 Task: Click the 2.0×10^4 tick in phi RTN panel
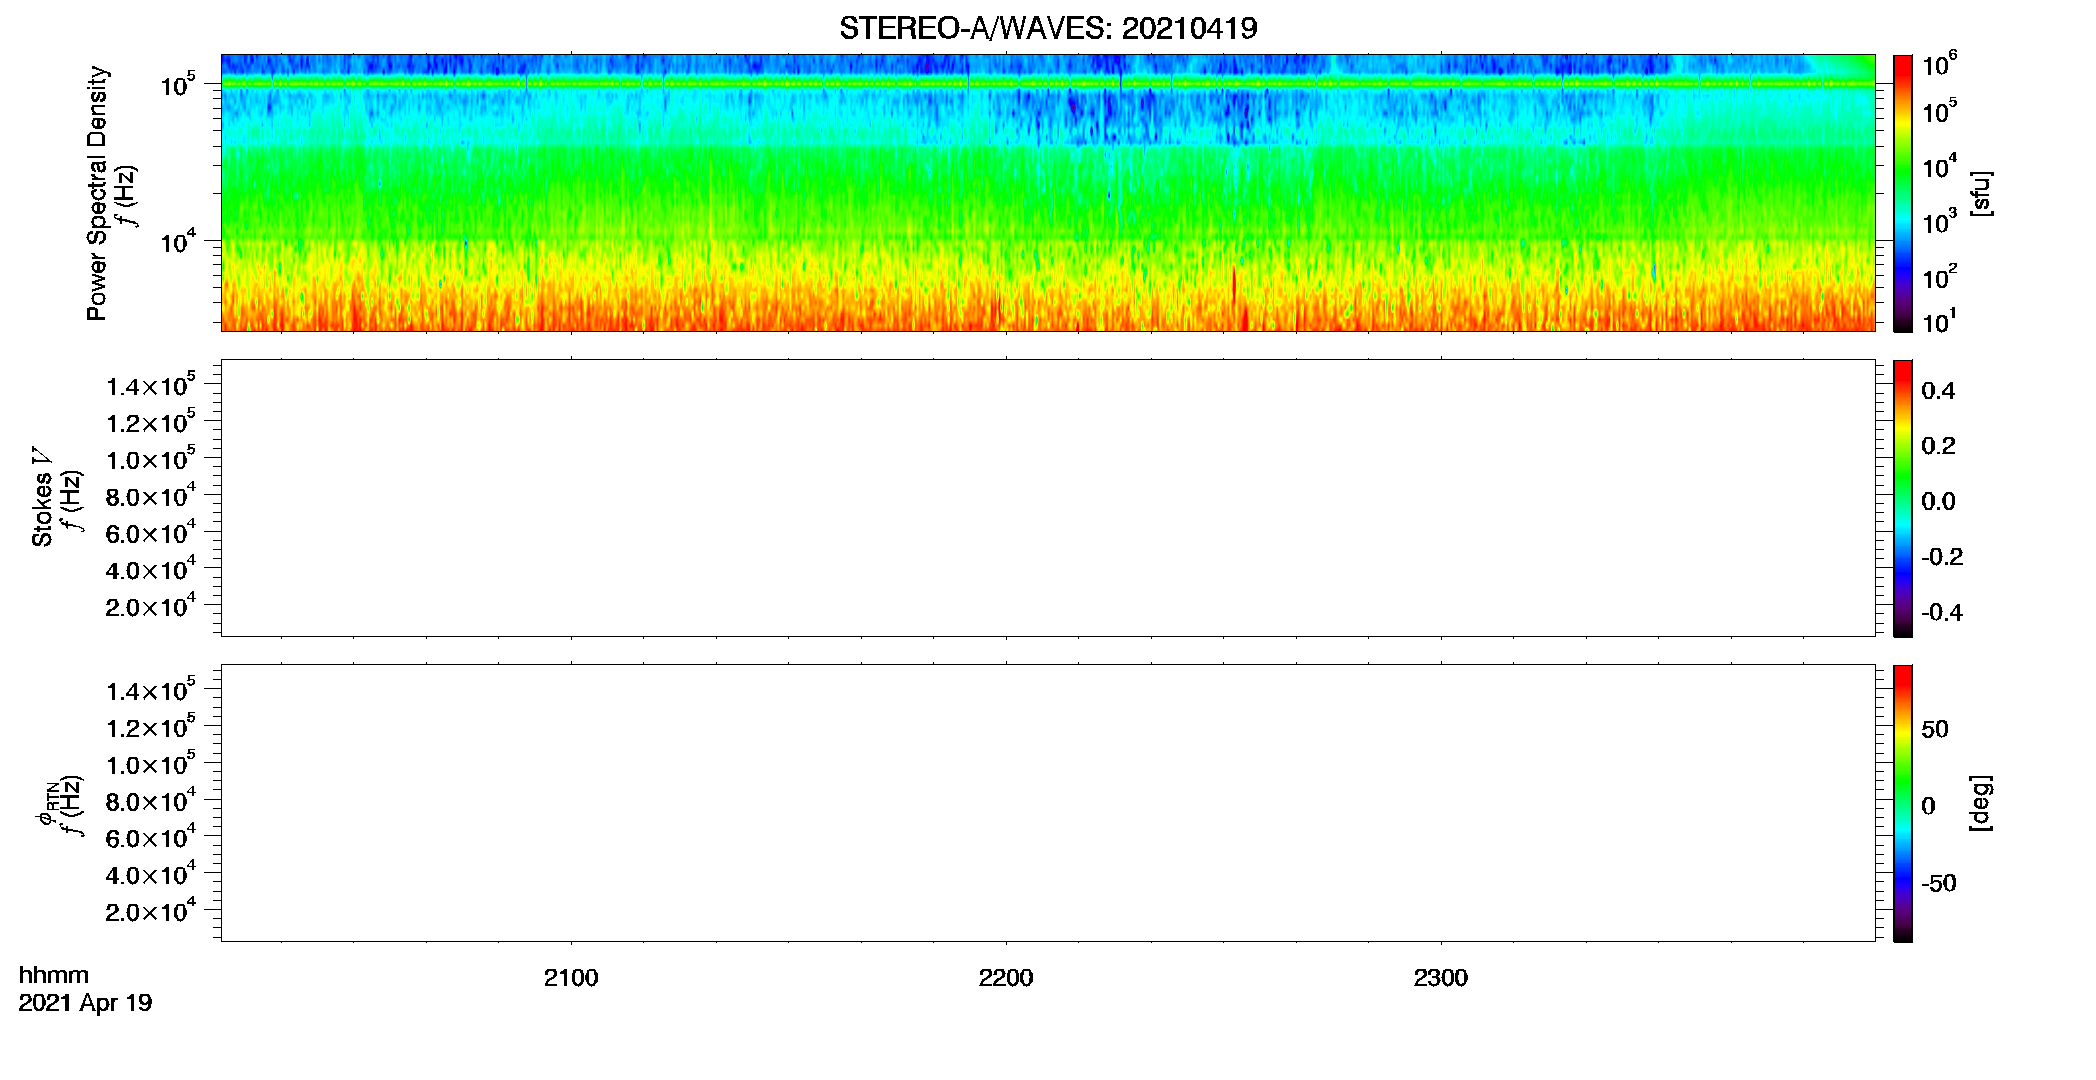(x=151, y=910)
